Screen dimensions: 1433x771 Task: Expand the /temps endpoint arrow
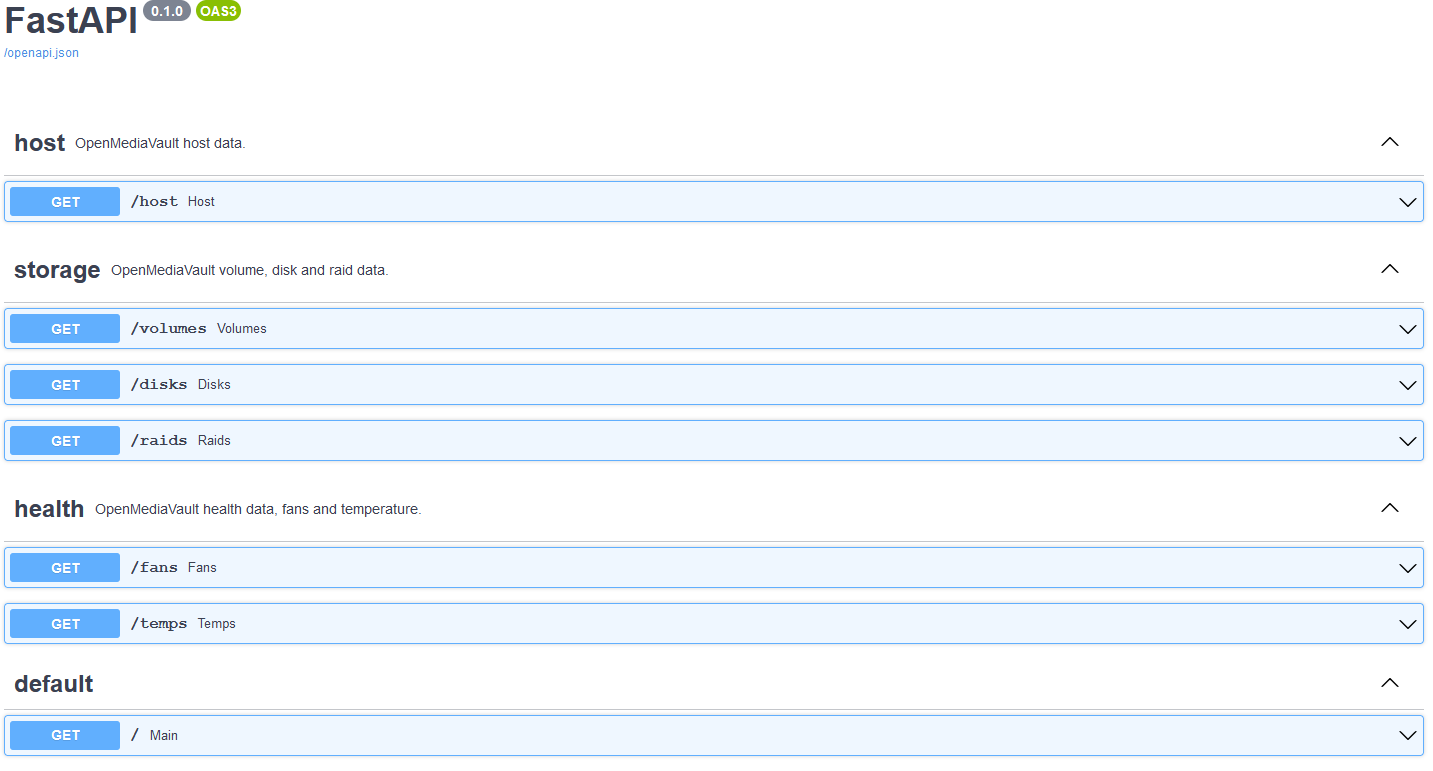pyautogui.click(x=1408, y=624)
